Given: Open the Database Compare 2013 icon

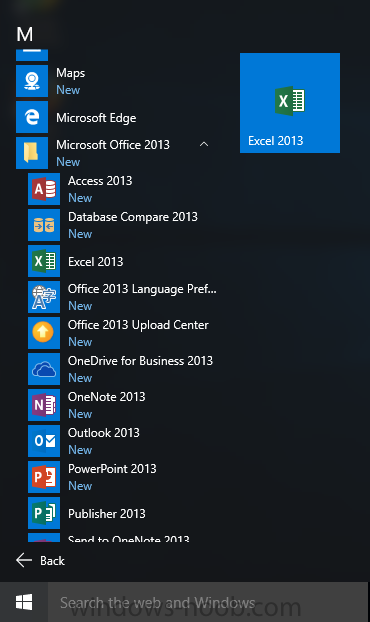Looking at the screenshot, I should (44, 225).
